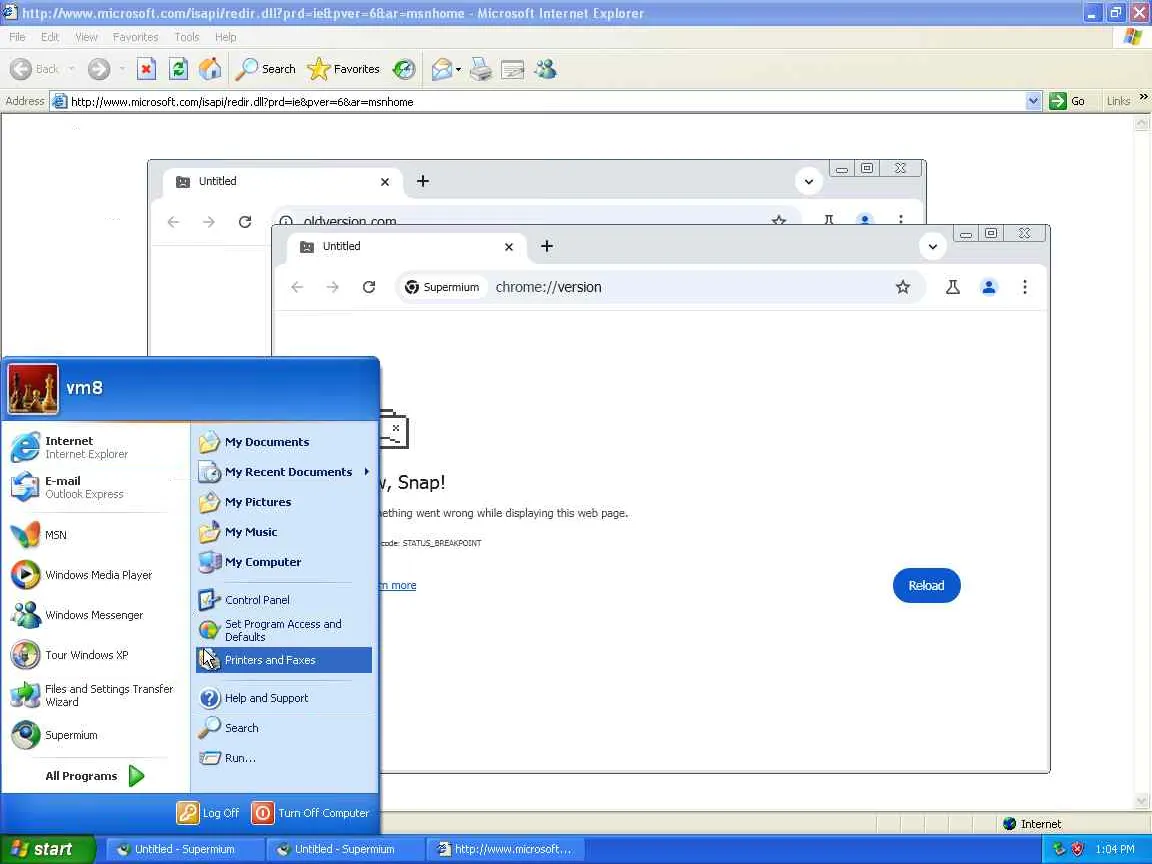
Task: Reload page in front Supermium window
Action: point(369,287)
